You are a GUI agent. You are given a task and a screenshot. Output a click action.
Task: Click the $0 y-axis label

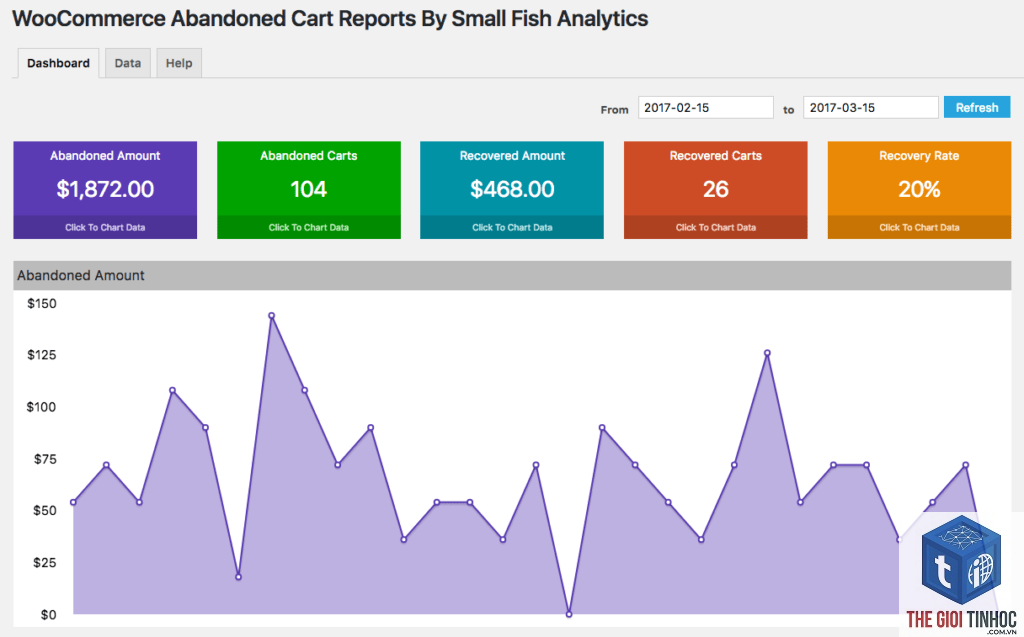click(x=48, y=615)
